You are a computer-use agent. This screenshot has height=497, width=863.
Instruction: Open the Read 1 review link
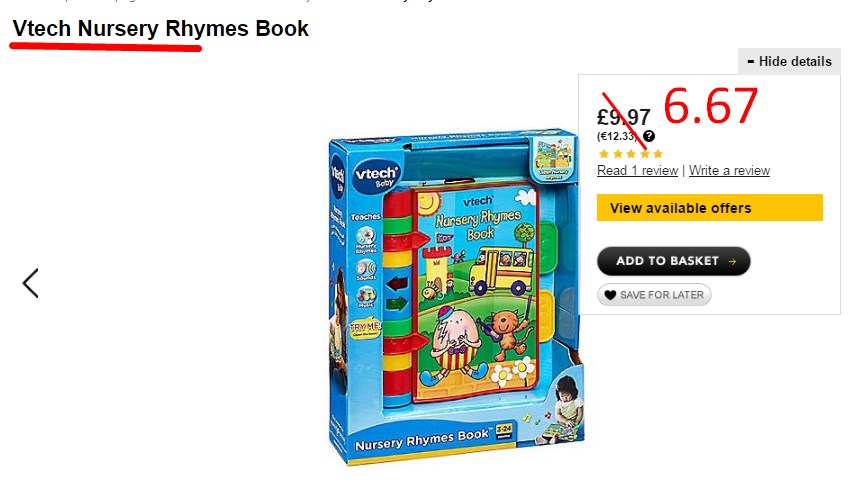[x=637, y=171]
